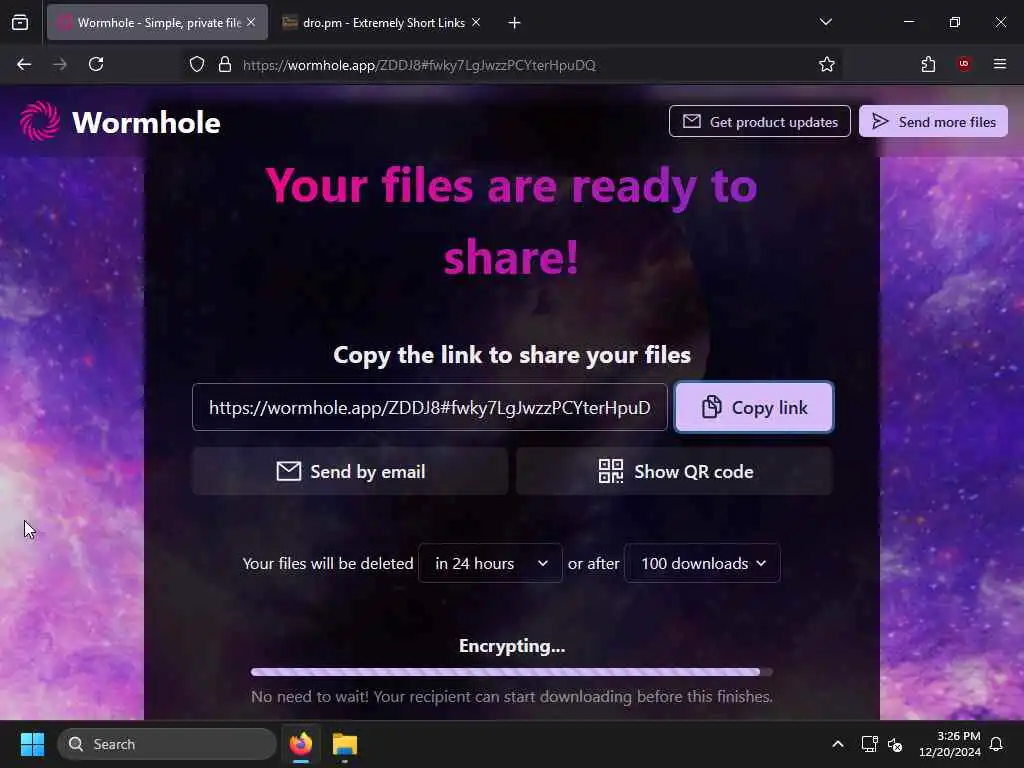
Task: Bookmark this page with the star icon
Action: click(x=827, y=65)
